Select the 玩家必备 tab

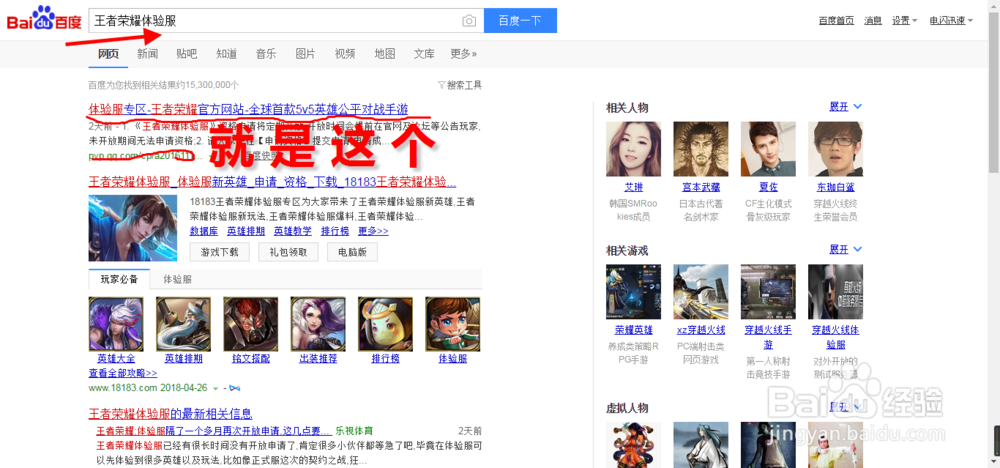coord(119,279)
